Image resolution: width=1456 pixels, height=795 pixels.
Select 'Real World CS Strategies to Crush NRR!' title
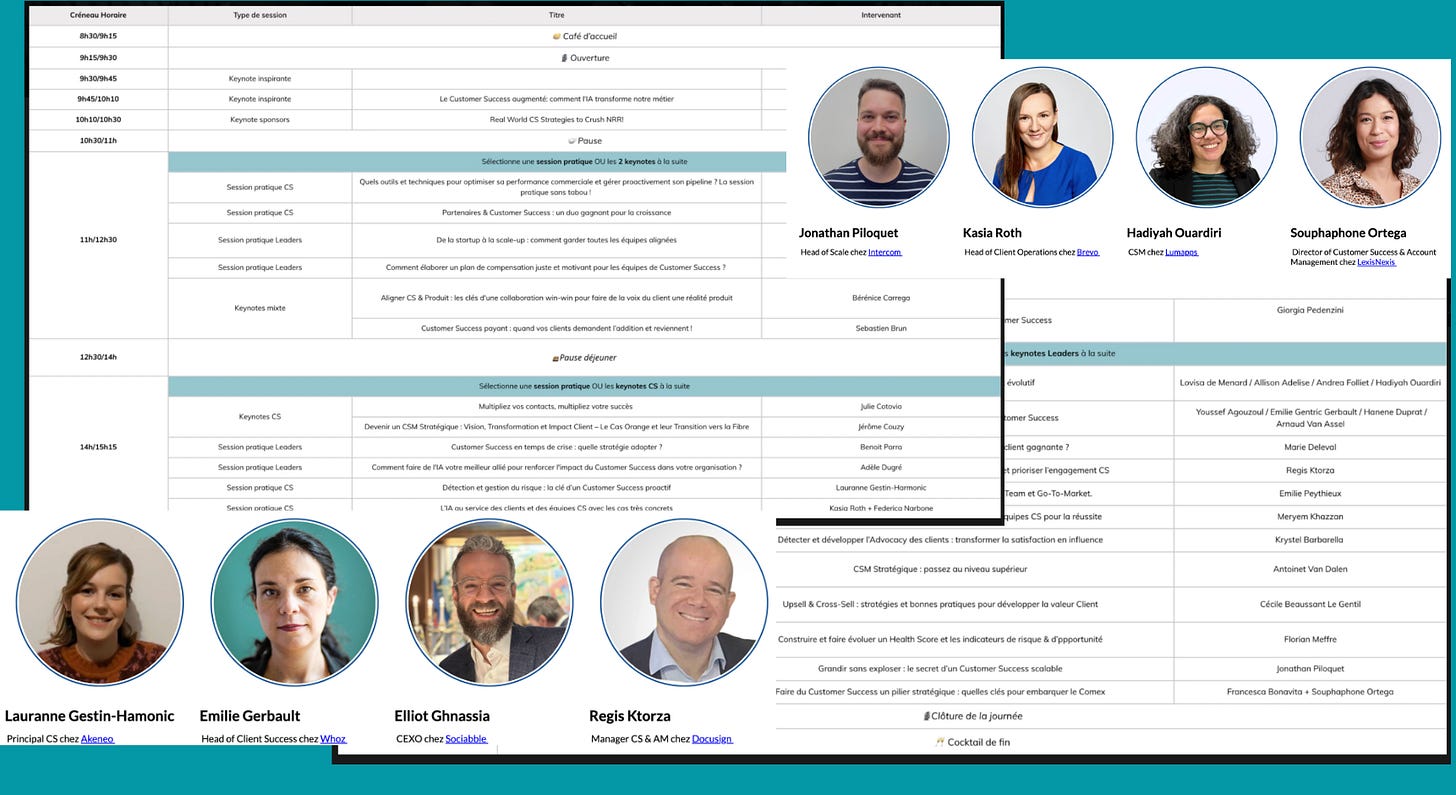(557, 120)
